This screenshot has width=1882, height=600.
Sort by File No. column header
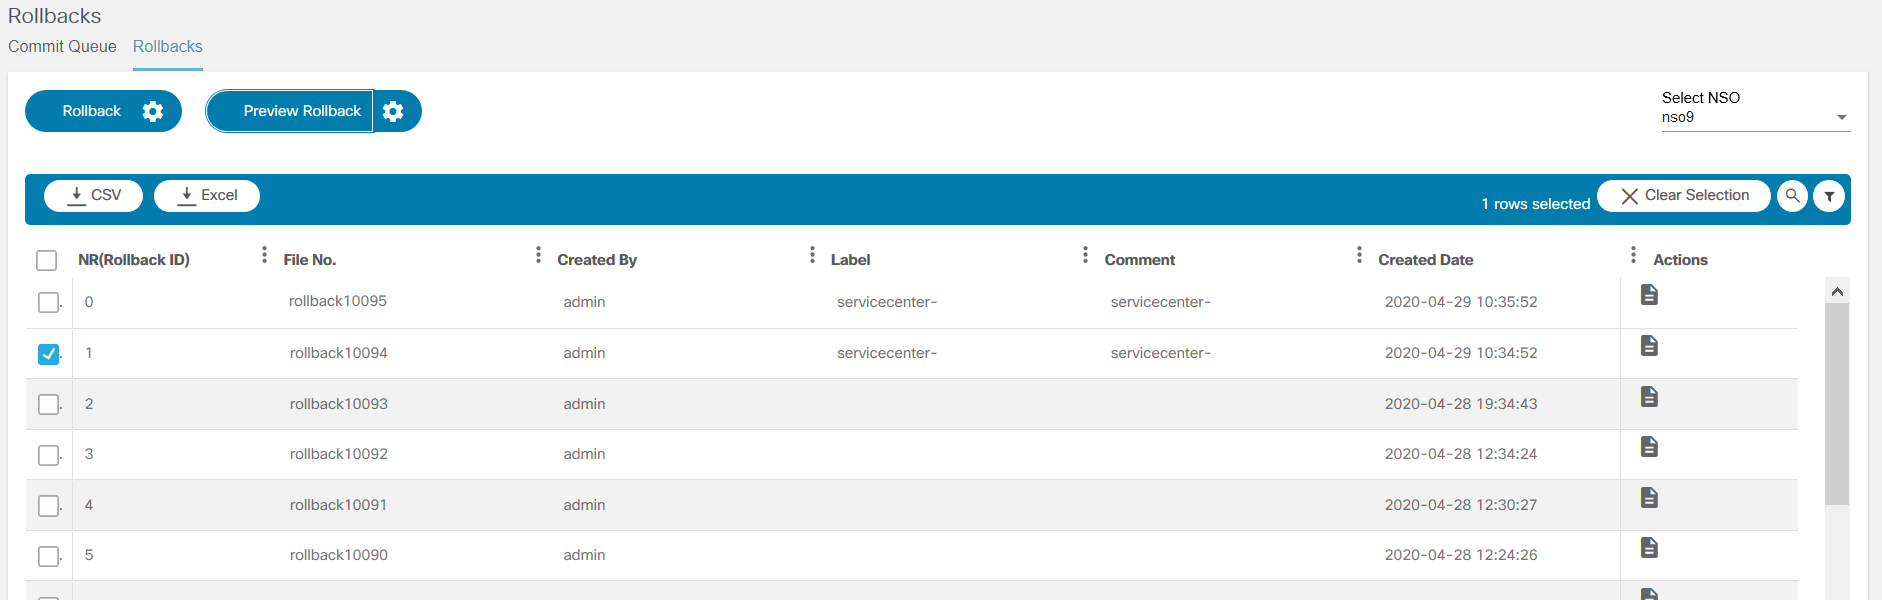tap(310, 260)
